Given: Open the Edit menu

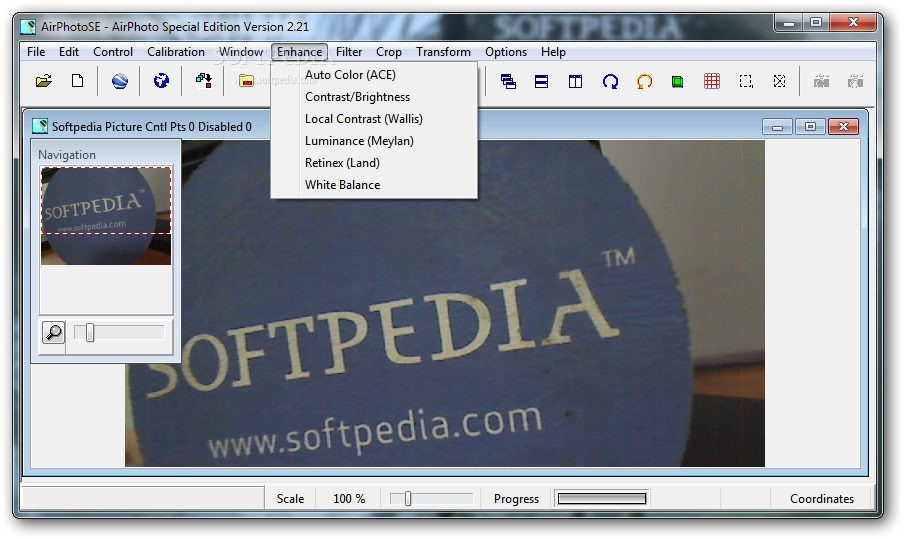Looking at the screenshot, I should pos(69,52).
